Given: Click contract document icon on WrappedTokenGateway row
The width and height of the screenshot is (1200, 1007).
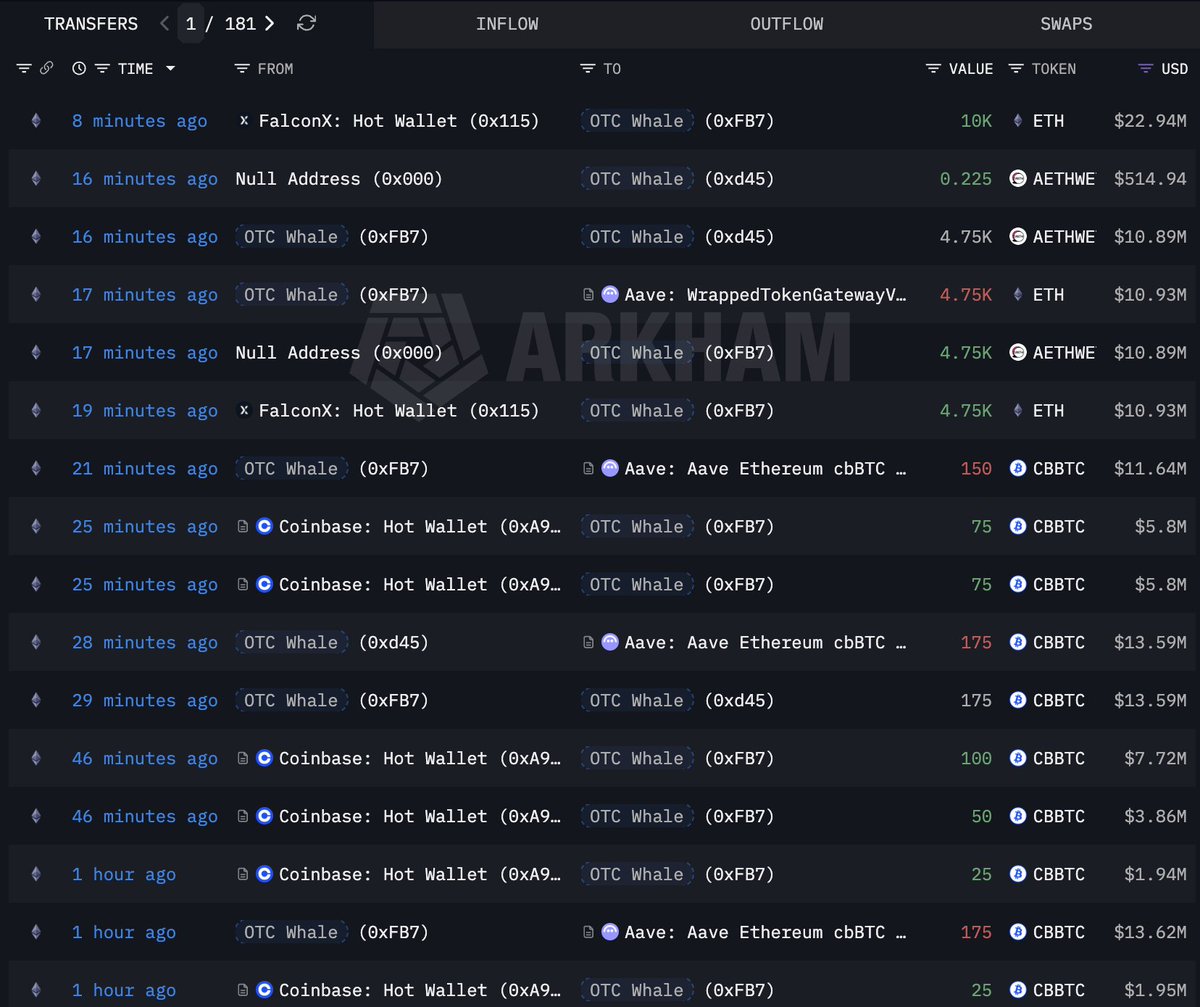Looking at the screenshot, I should pyautogui.click(x=589, y=295).
